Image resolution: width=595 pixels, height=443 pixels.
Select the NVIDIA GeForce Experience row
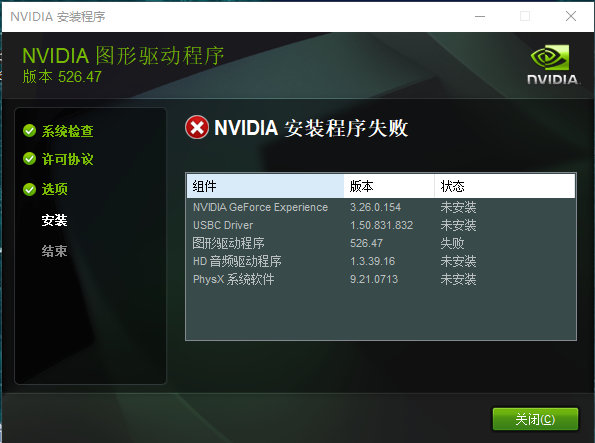click(381, 207)
